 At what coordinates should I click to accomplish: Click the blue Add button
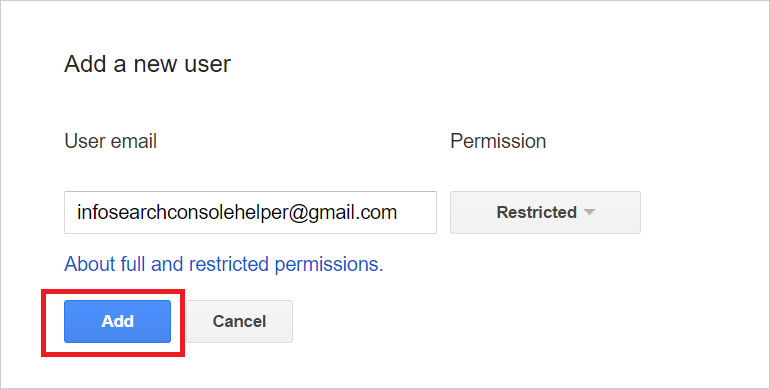[x=117, y=321]
